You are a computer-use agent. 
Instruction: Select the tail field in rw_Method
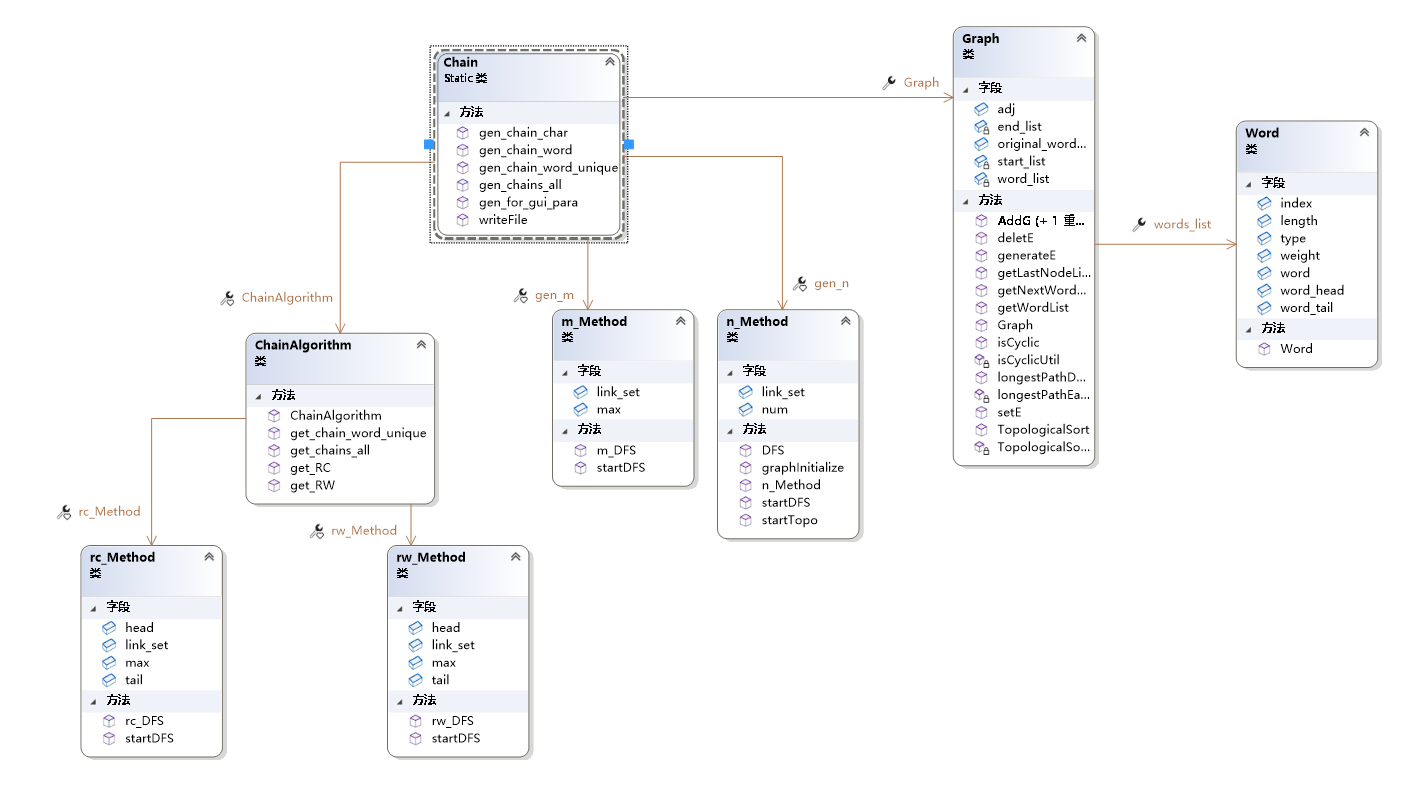click(440, 680)
